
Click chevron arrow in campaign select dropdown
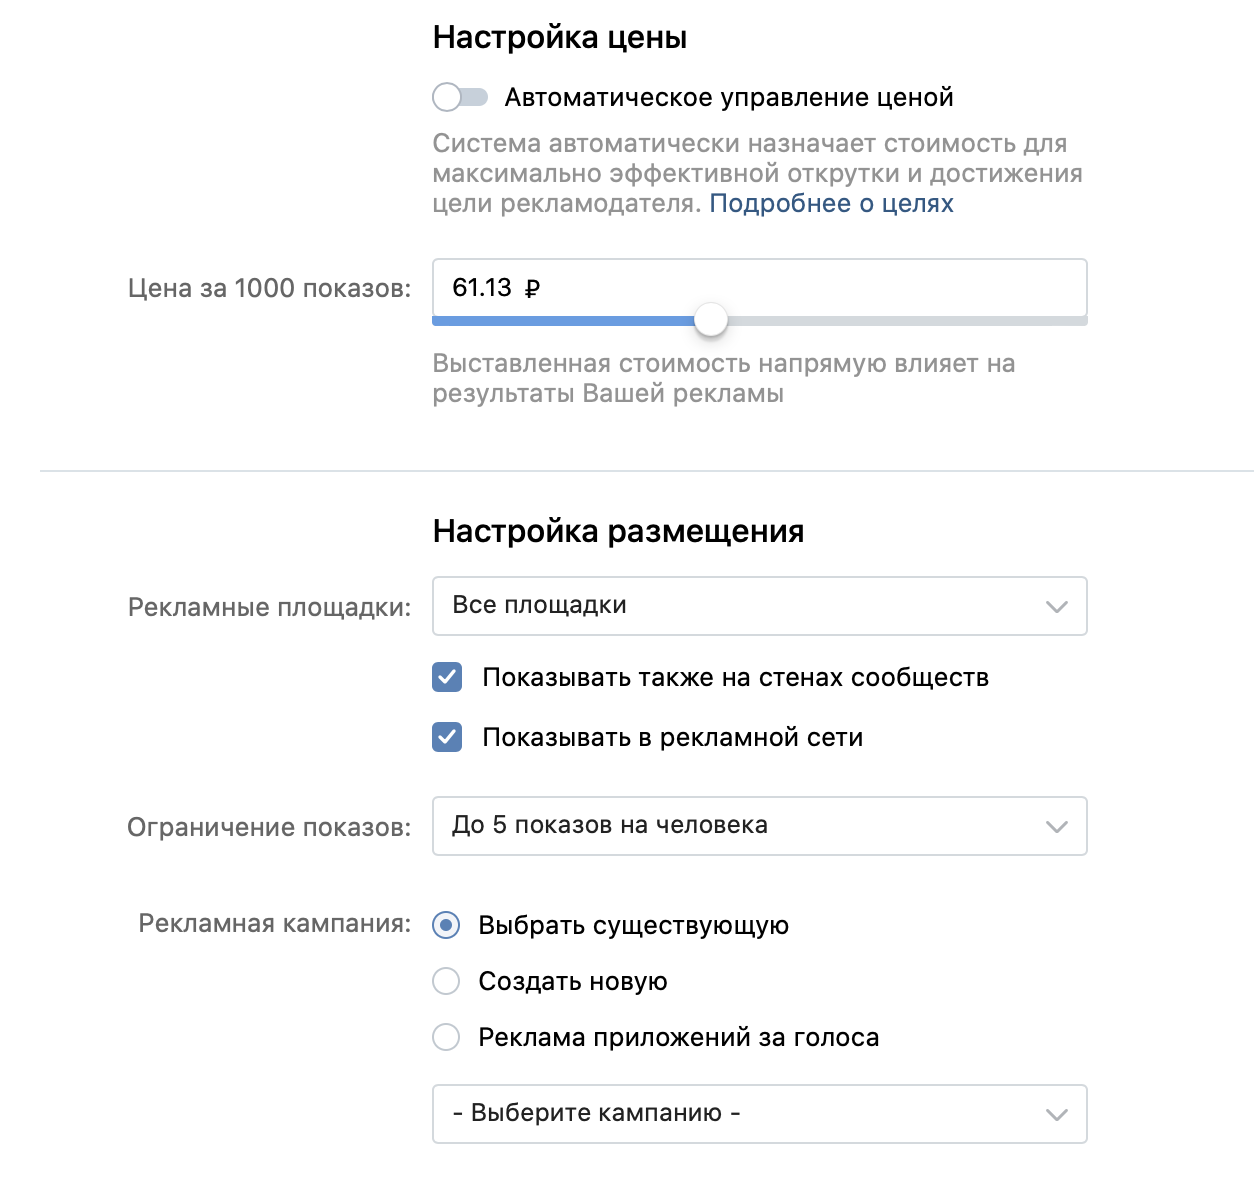point(1056,1115)
